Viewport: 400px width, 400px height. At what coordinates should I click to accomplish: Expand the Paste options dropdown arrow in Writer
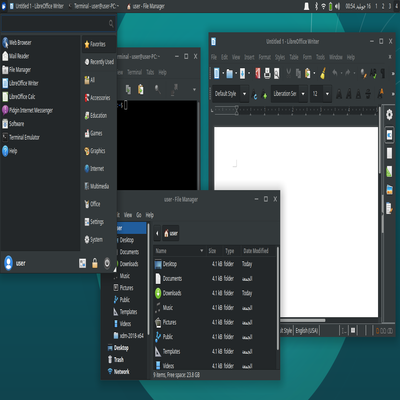[x=314, y=73]
